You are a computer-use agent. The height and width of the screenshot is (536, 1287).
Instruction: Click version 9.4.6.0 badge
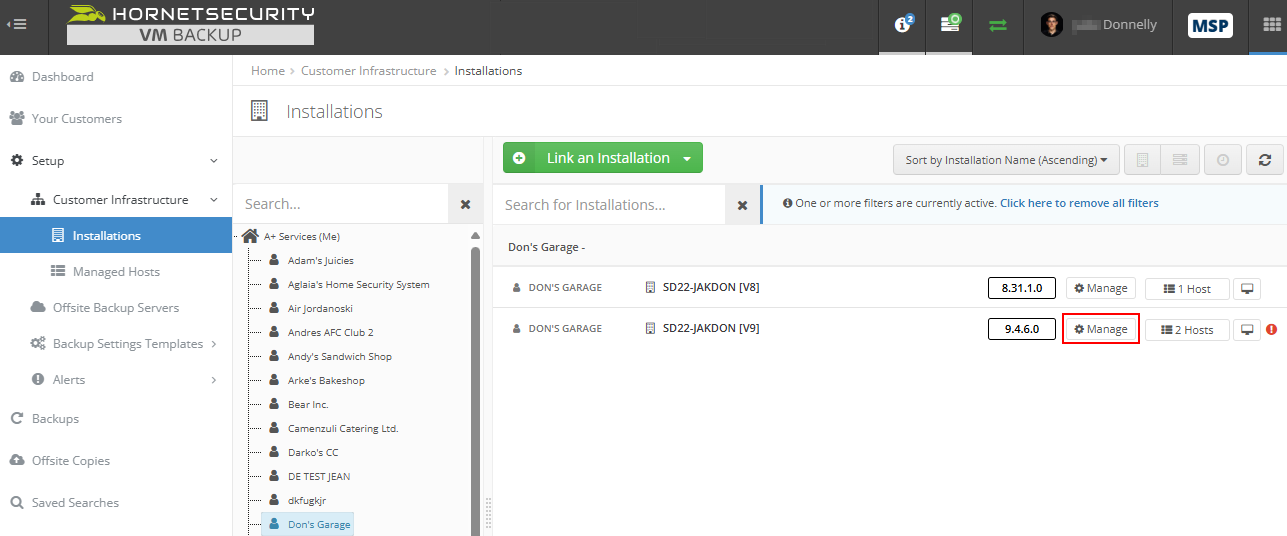(1022, 329)
